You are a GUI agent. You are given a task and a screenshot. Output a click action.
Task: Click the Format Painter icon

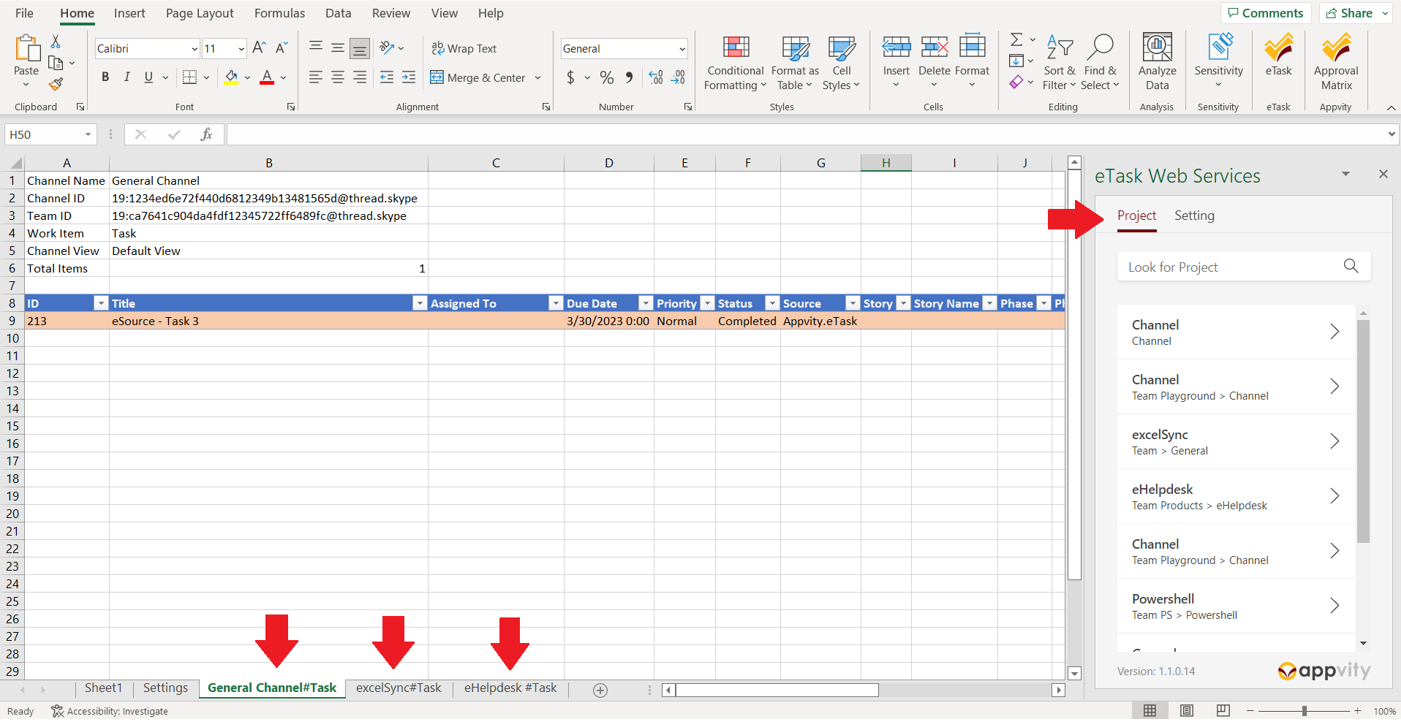pos(56,84)
